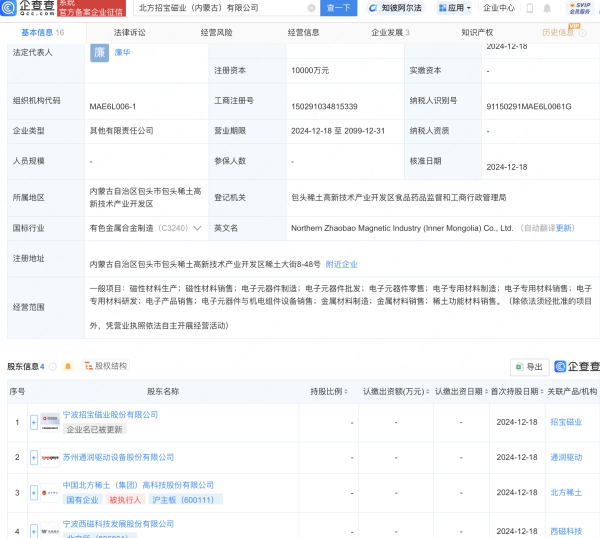Click 中国北方稀土 company logo thumbnail

50,493
